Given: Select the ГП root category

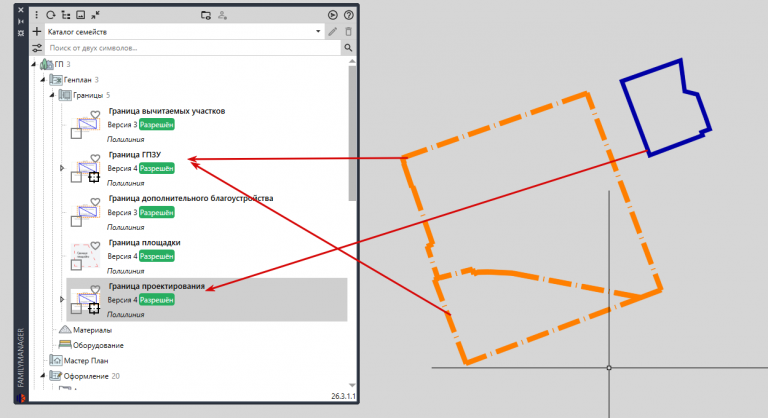Looking at the screenshot, I should tap(59, 64).
